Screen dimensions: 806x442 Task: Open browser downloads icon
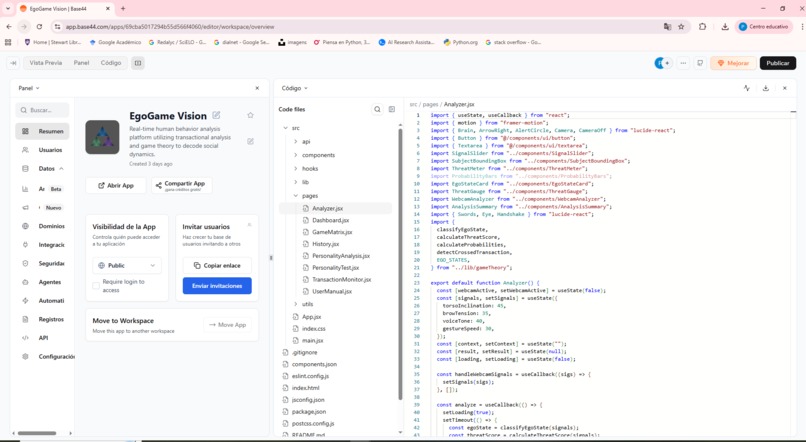tap(725, 27)
